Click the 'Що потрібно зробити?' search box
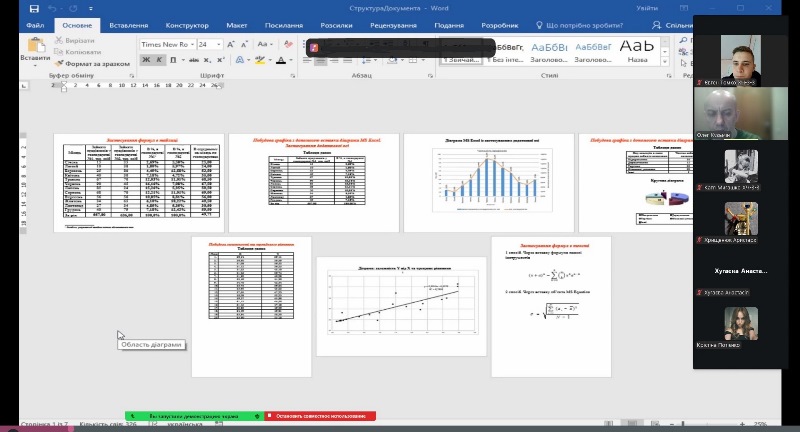Viewport: 800px width, 432px height. (x=580, y=25)
